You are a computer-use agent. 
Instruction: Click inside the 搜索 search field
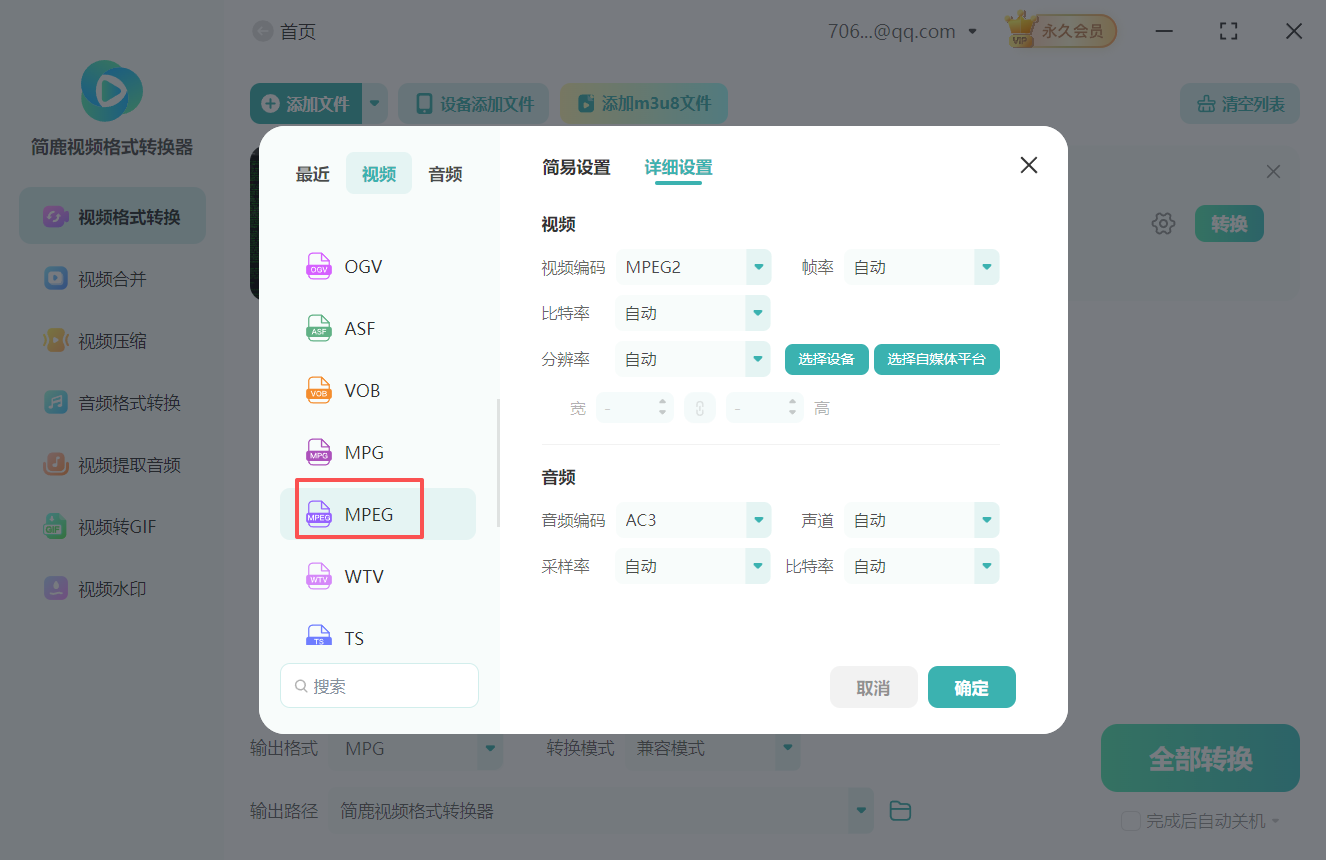[379, 685]
